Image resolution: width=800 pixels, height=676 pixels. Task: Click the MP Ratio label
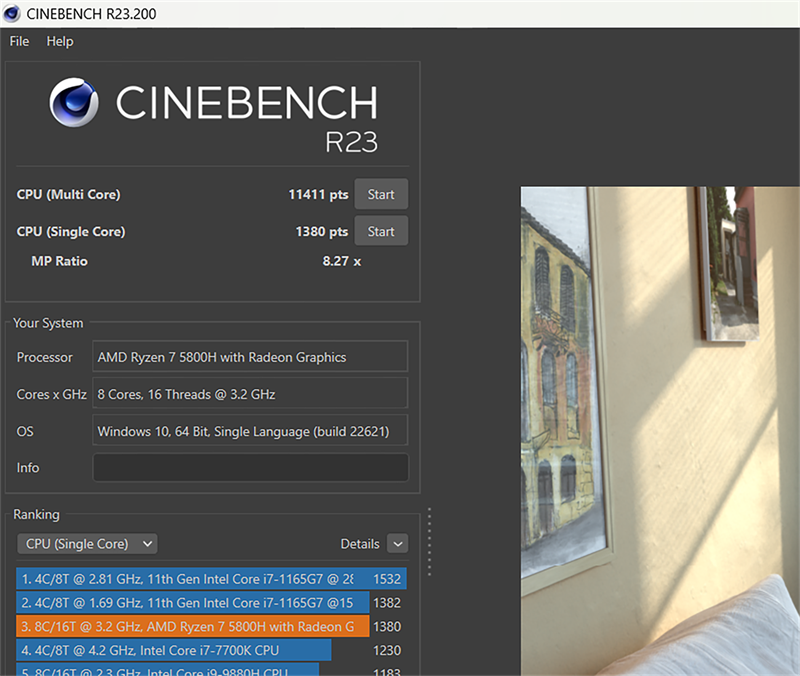pyautogui.click(x=59, y=261)
